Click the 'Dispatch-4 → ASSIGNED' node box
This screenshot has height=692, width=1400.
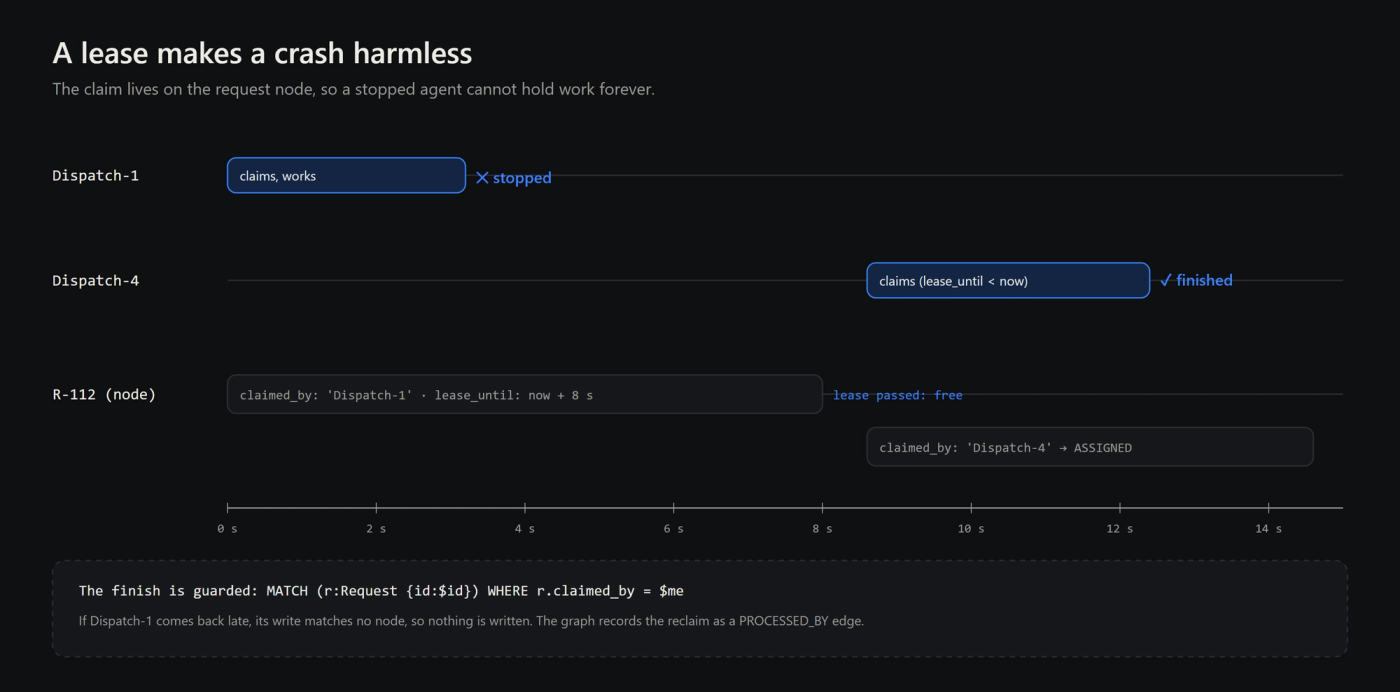tap(1090, 447)
